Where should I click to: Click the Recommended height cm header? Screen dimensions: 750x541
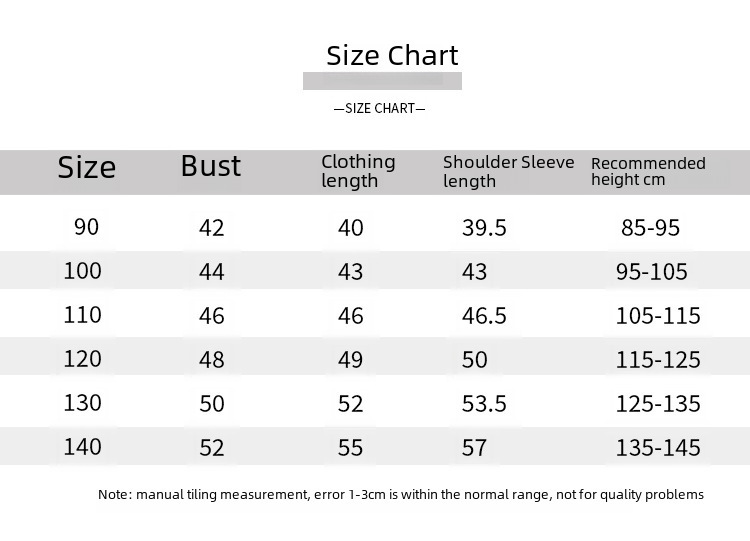(x=648, y=171)
